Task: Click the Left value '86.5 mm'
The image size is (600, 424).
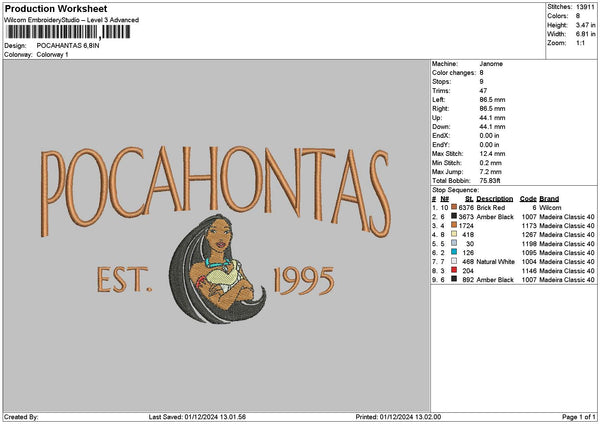Action: click(492, 99)
